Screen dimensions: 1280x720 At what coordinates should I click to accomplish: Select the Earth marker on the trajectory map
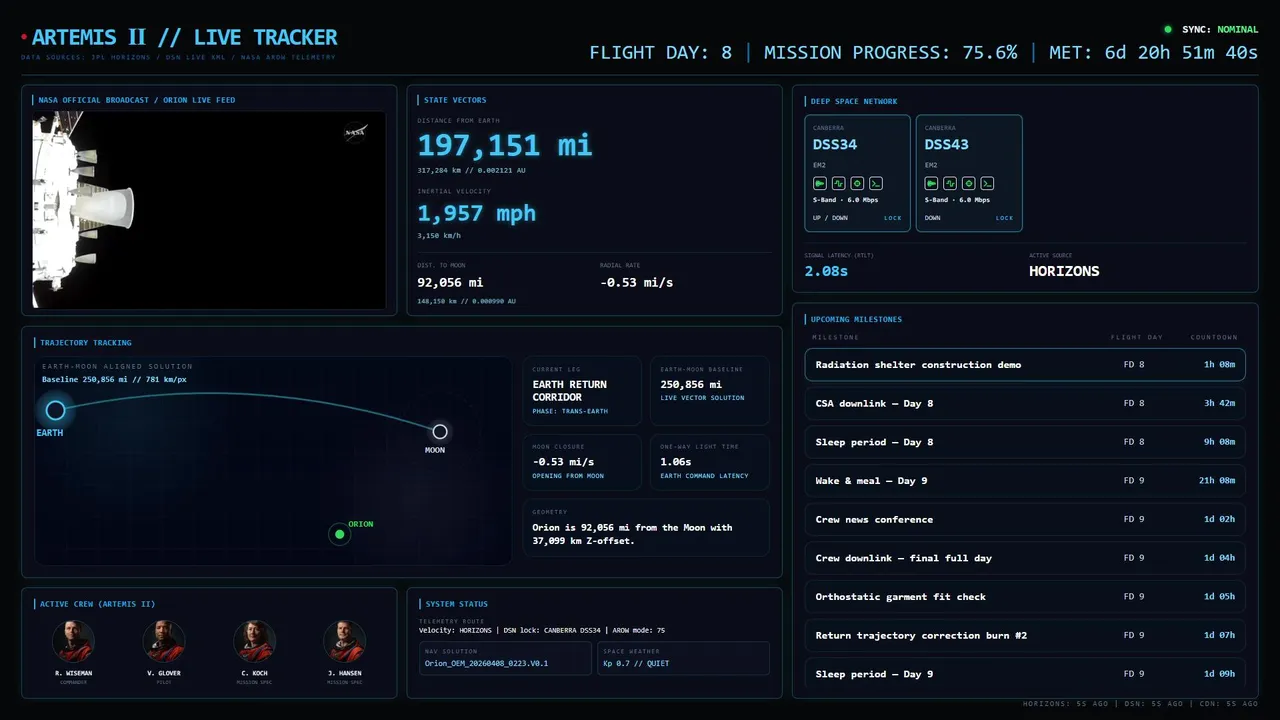click(x=56, y=410)
